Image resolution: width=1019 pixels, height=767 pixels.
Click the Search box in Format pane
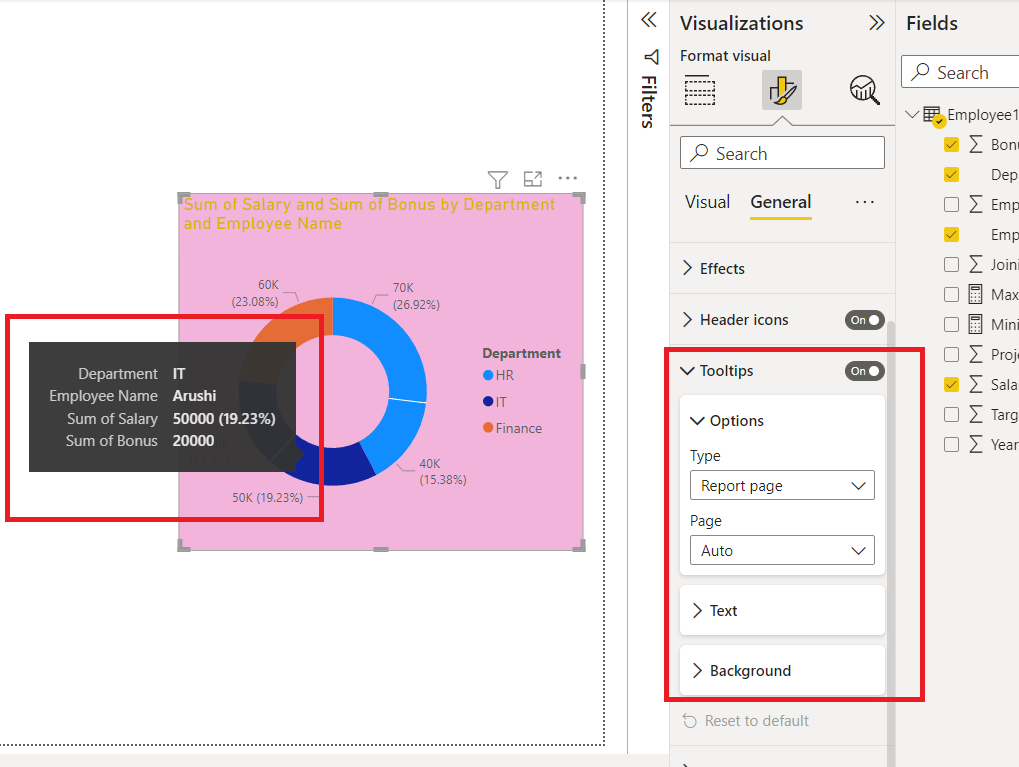pyautogui.click(x=782, y=153)
